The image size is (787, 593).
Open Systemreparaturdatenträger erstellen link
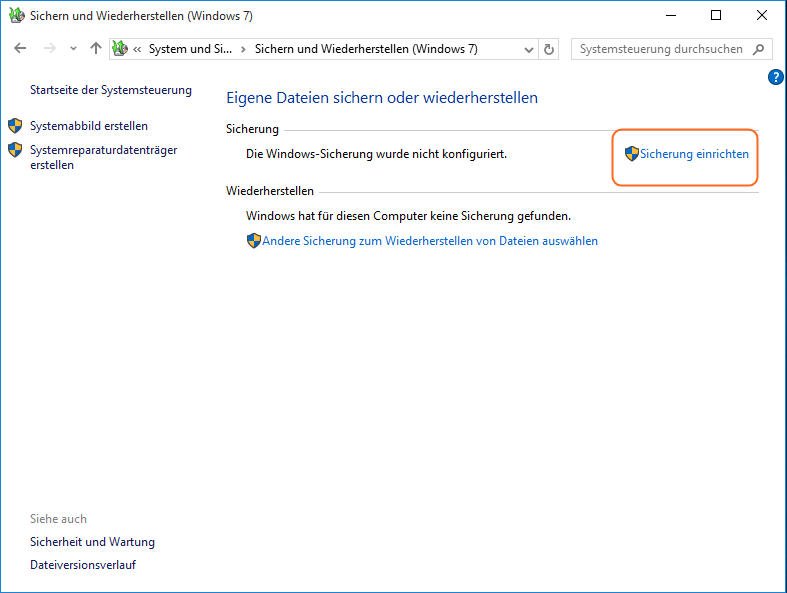(103, 157)
